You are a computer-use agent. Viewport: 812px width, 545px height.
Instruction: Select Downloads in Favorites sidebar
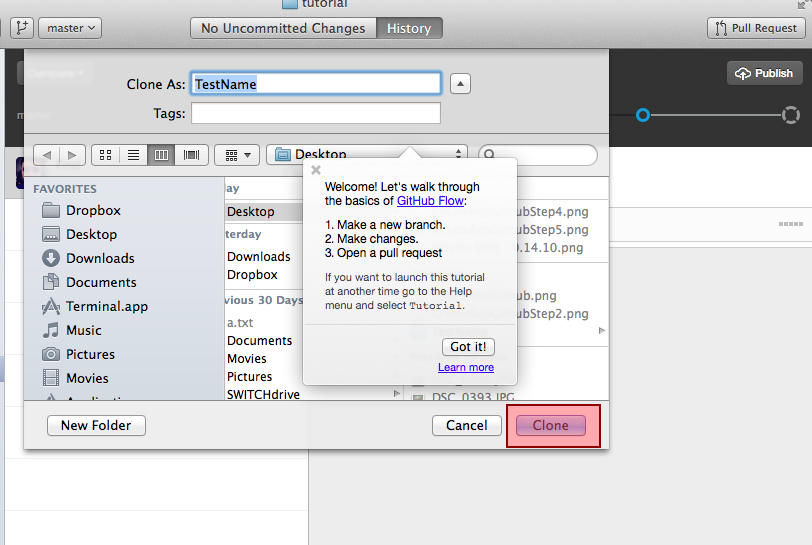[89, 258]
